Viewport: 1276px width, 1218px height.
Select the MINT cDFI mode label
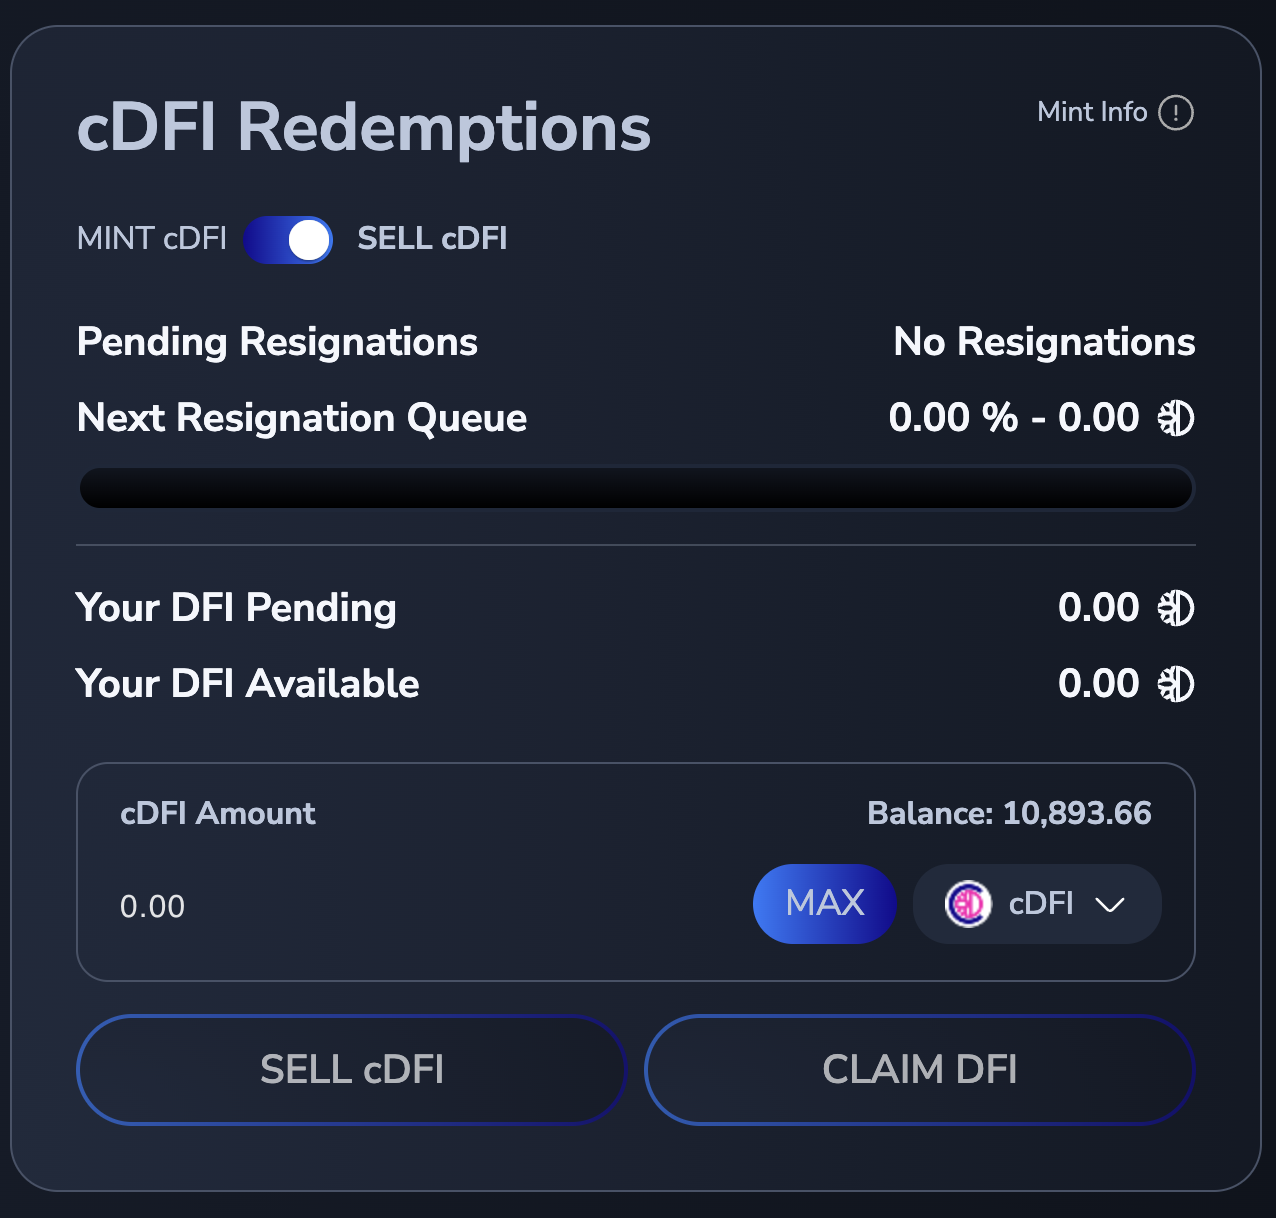click(152, 239)
